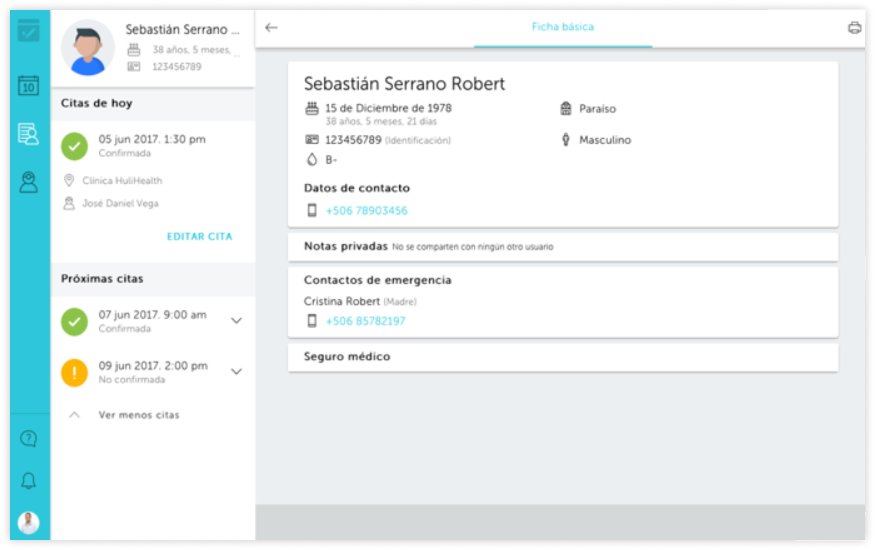Open the notifications bell icon
Viewport: 875px width, 550px height.
click(29, 481)
